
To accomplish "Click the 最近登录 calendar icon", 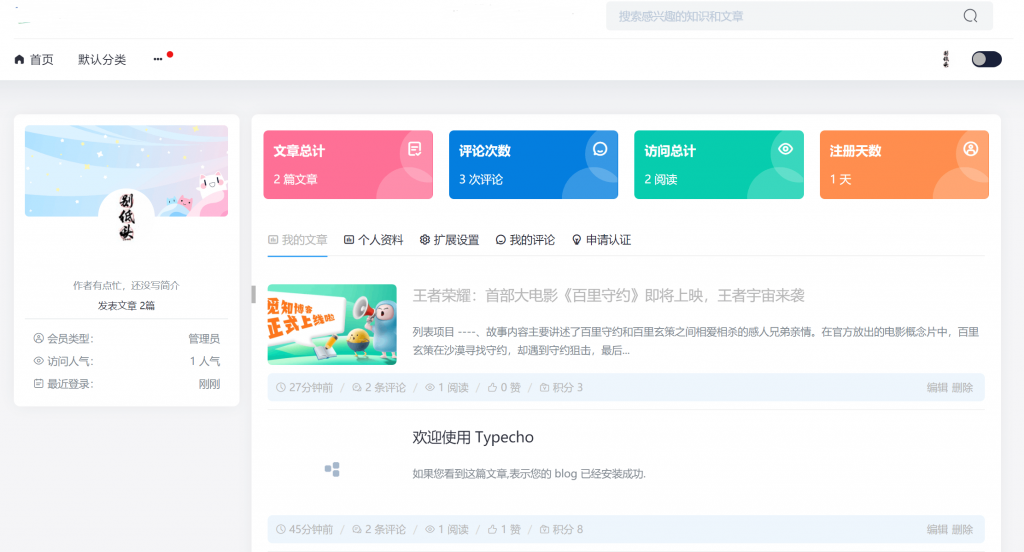I will (39, 383).
